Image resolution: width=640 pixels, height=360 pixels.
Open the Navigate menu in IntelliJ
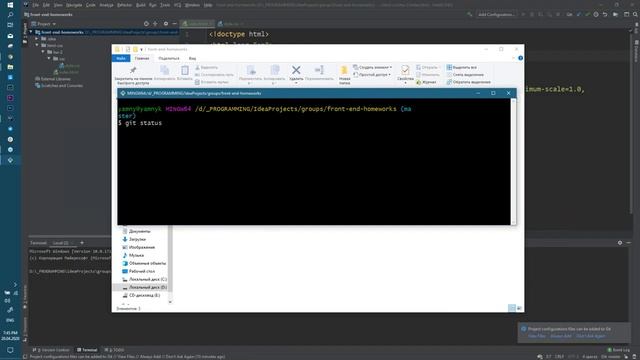point(74,5)
